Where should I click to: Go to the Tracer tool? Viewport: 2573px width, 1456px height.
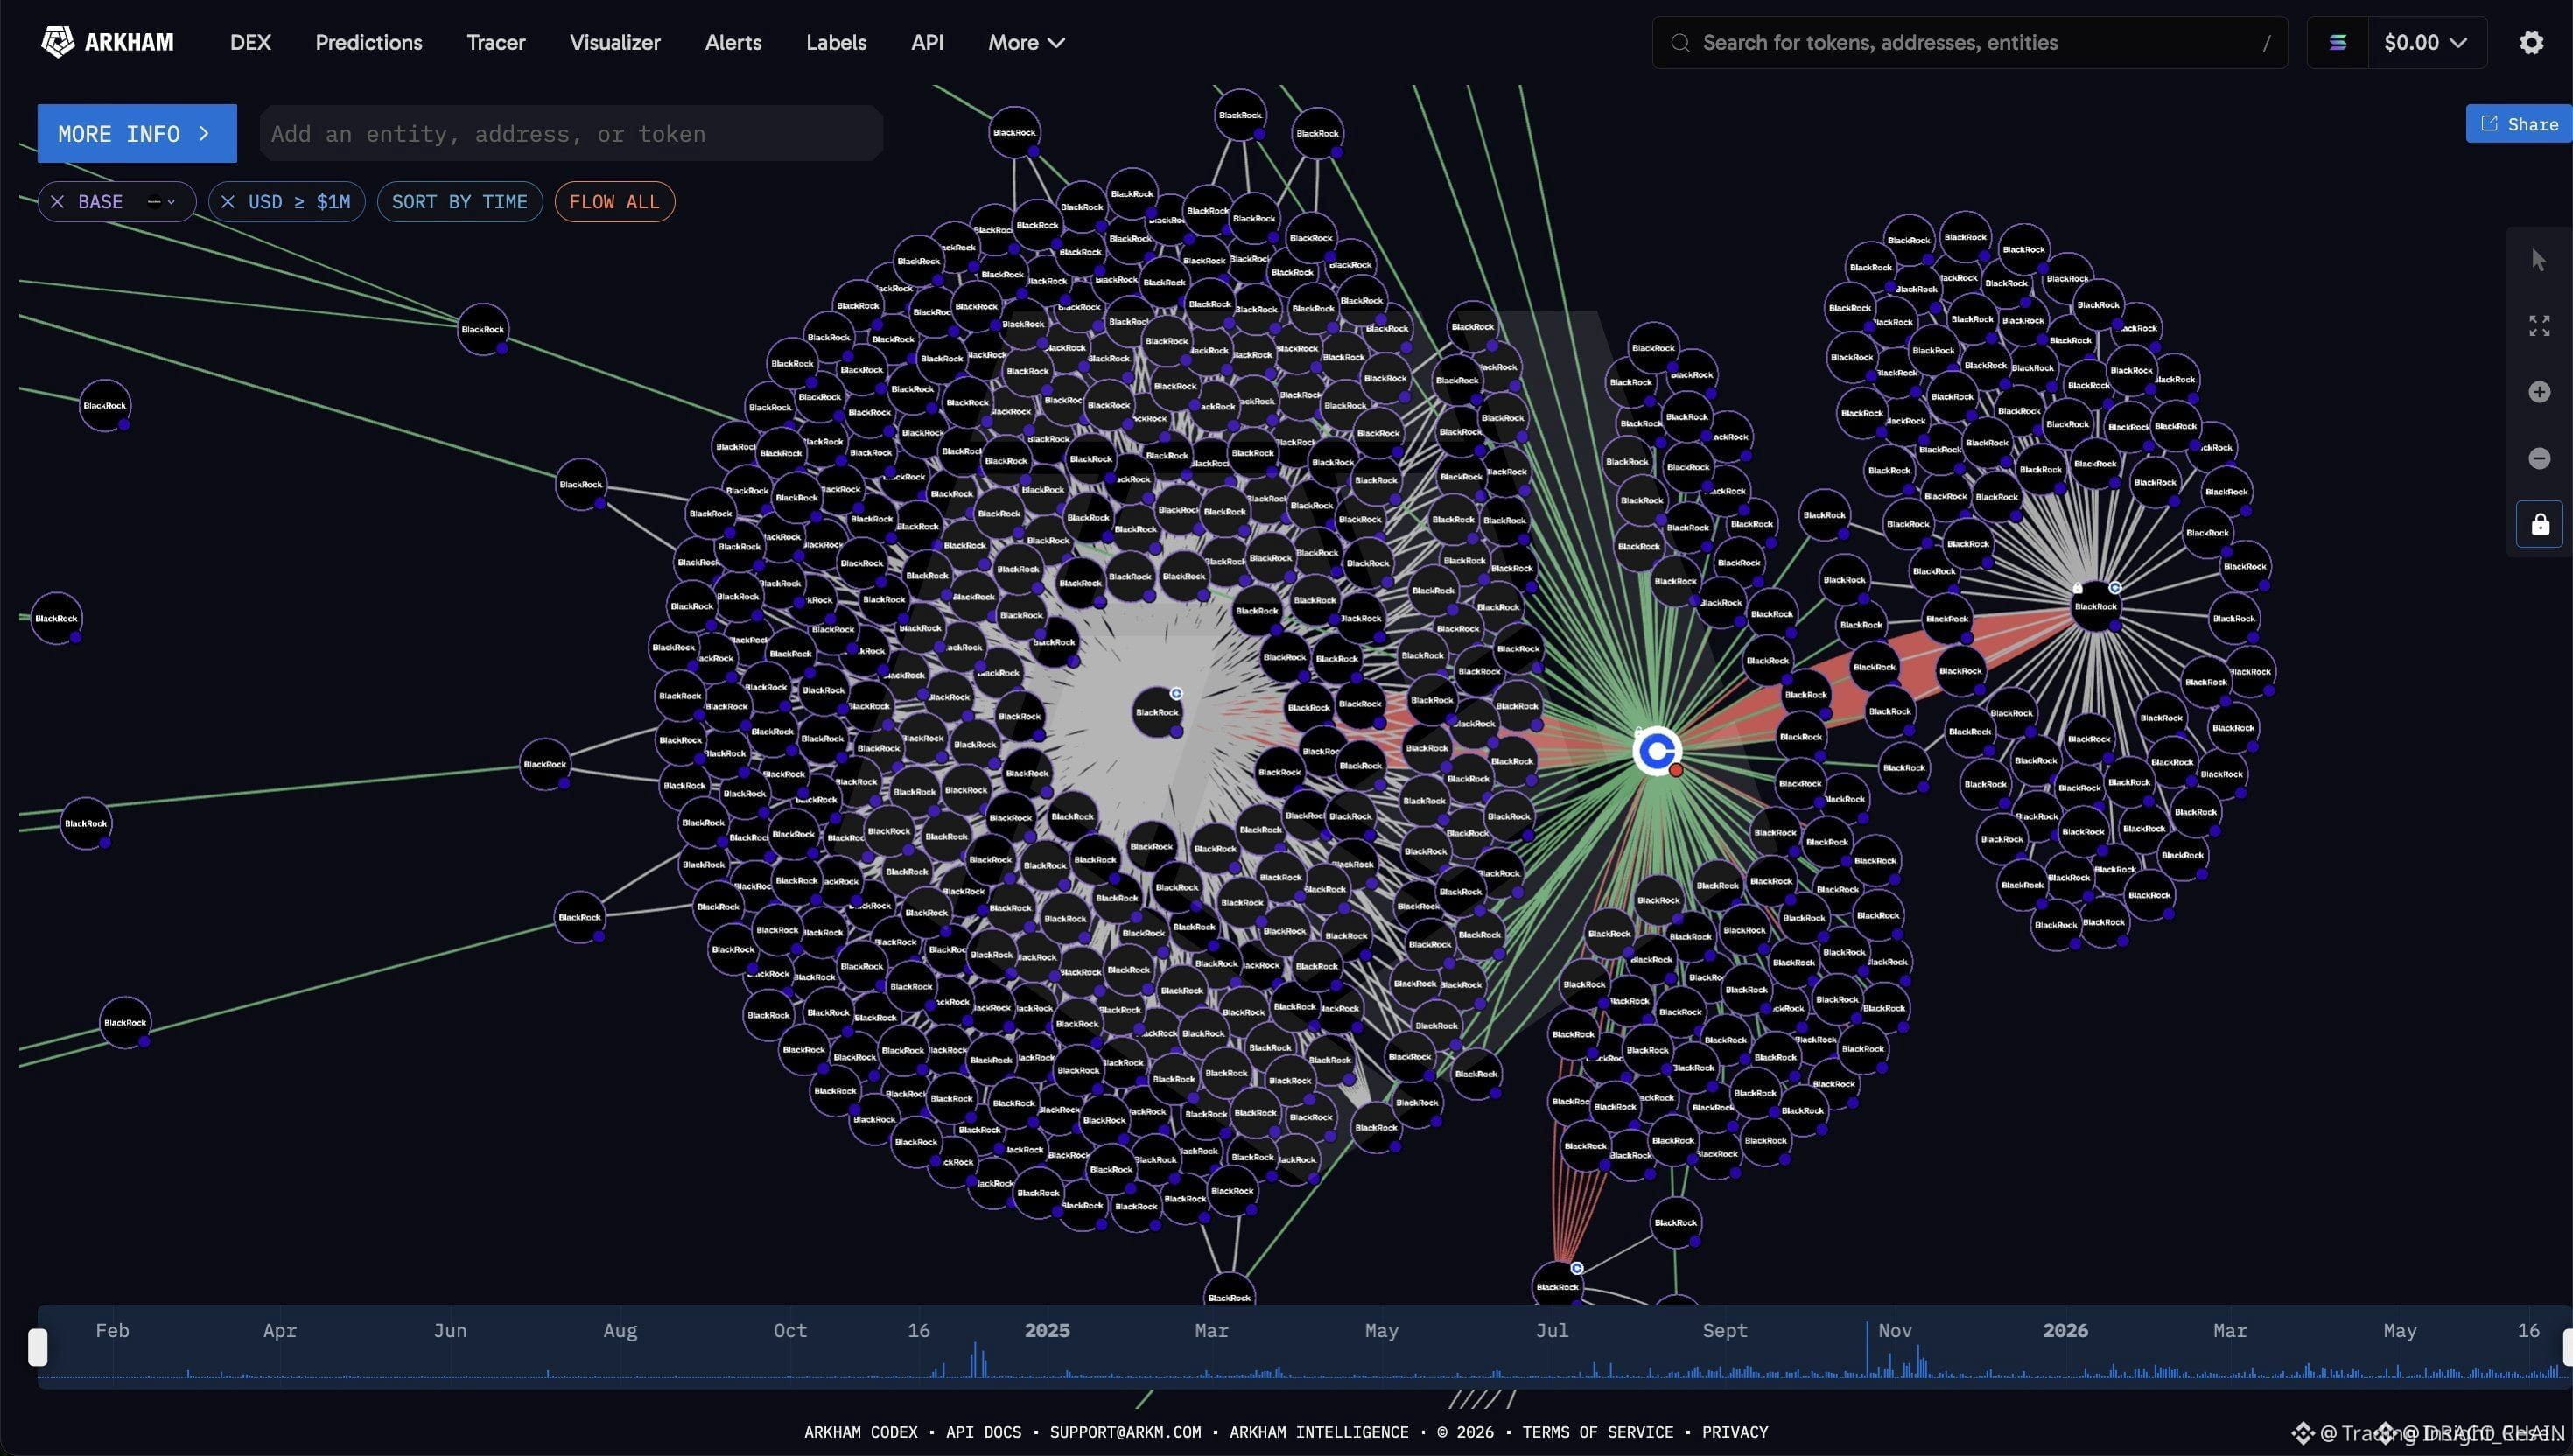[x=495, y=42]
